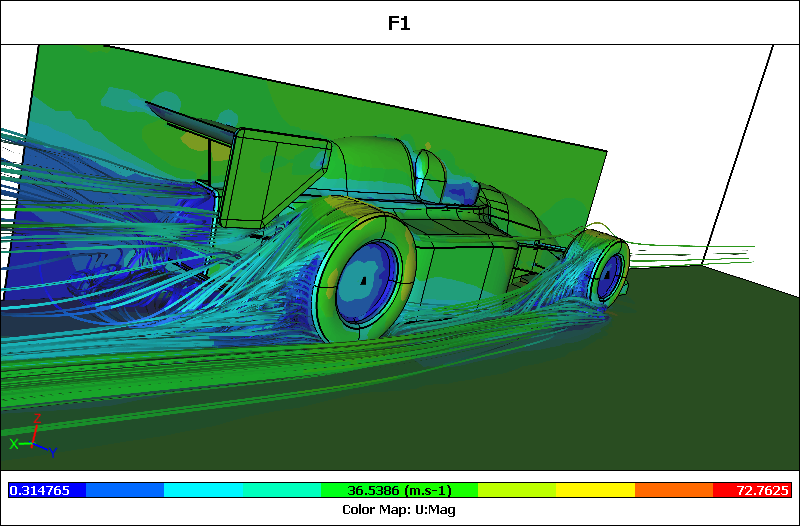The width and height of the screenshot is (800, 526).
Task: Select the cyan segment of the color bar
Action: click(x=203, y=491)
